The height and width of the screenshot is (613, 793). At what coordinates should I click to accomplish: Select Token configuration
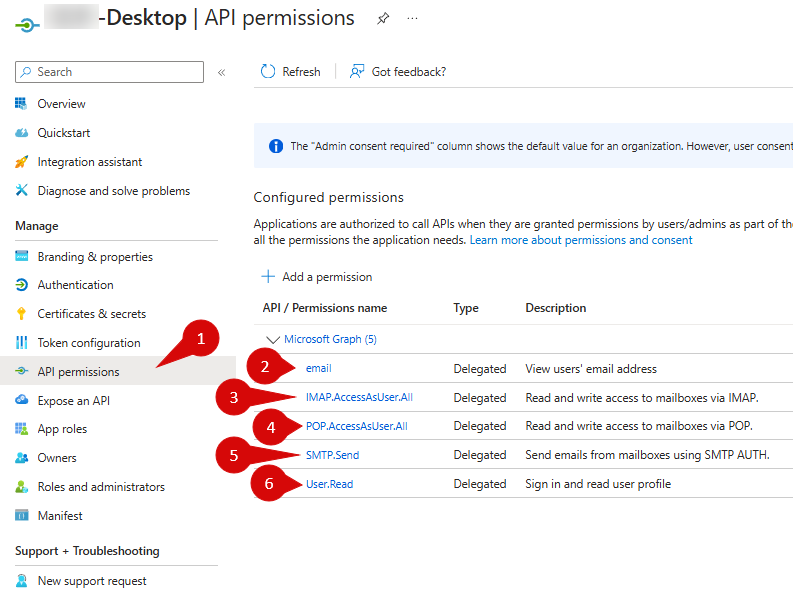[x=89, y=343]
